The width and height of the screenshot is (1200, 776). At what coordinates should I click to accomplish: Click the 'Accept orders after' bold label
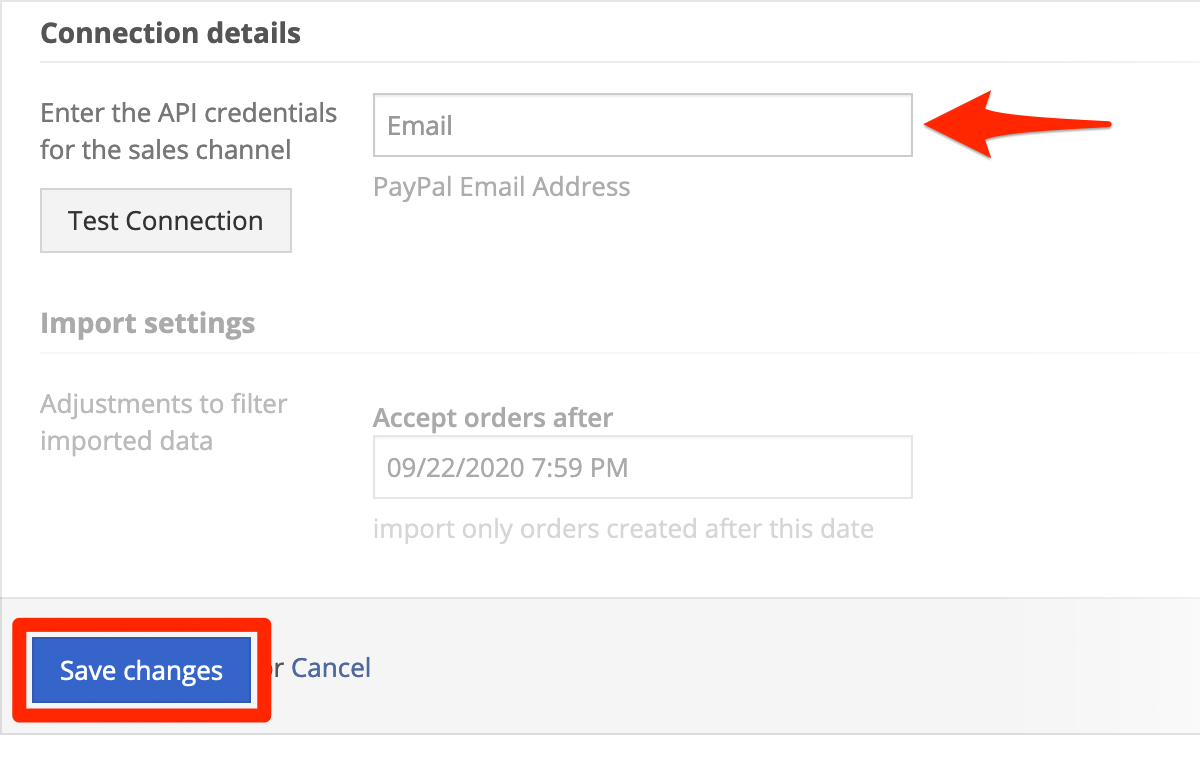(493, 417)
